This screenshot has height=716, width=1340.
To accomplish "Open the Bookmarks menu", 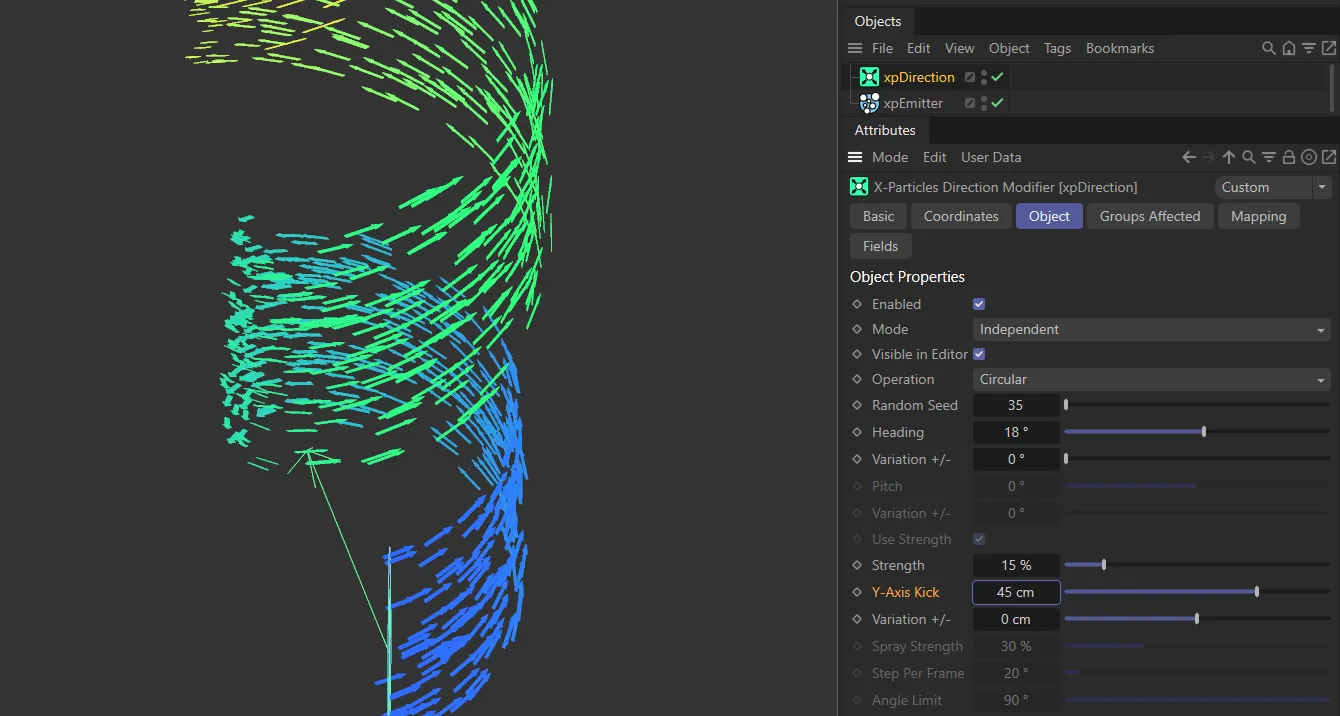I will 1120,48.
